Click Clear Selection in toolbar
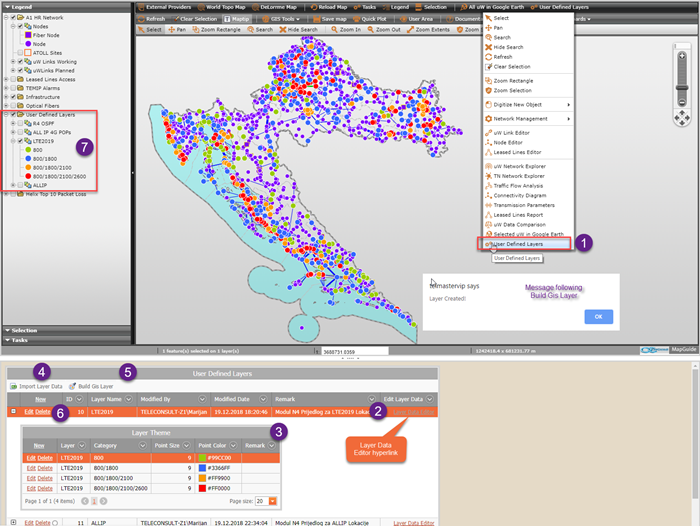Image resolution: width=700 pixels, height=526 pixels. [195, 19]
